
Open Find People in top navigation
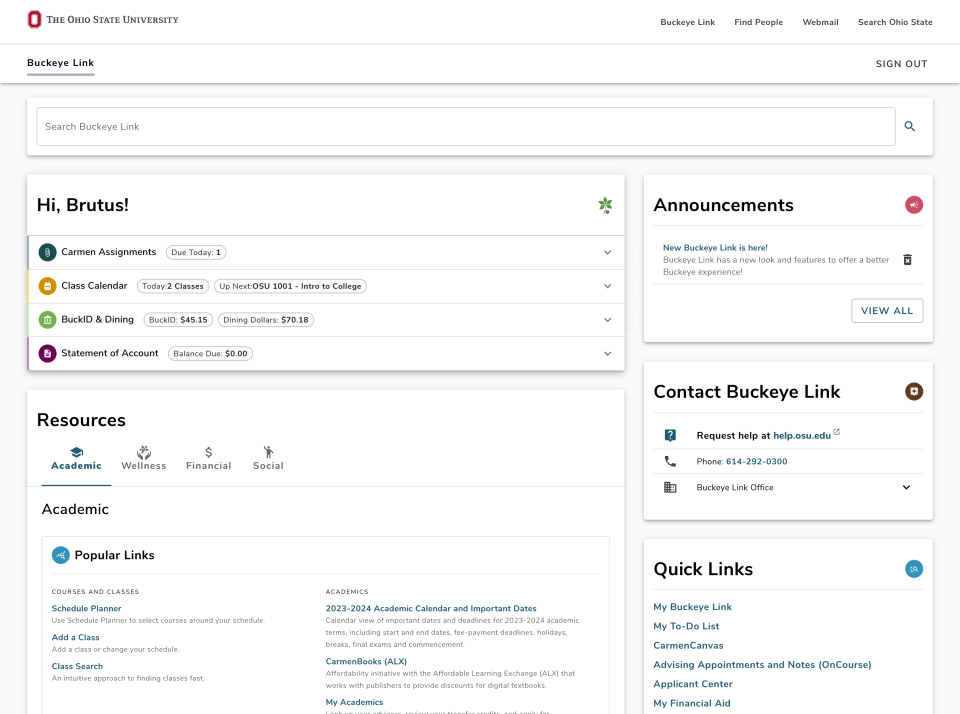pyautogui.click(x=759, y=22)
